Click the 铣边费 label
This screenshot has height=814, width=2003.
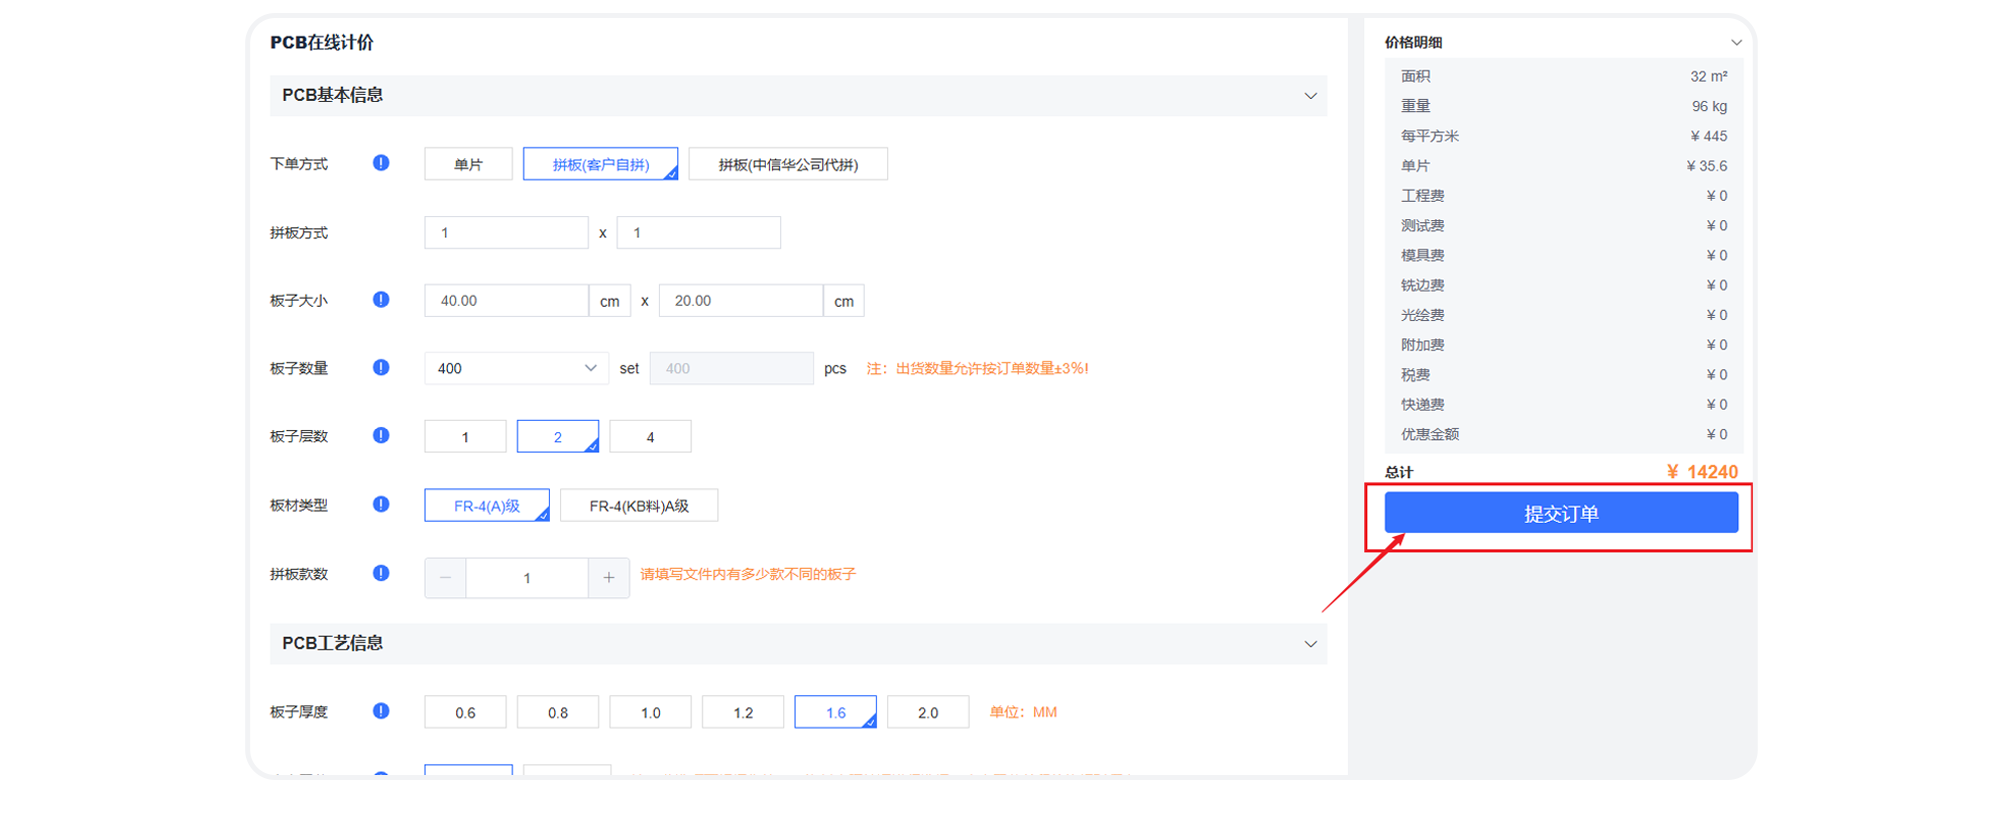pyautogui.click(x=1422, y=285)
